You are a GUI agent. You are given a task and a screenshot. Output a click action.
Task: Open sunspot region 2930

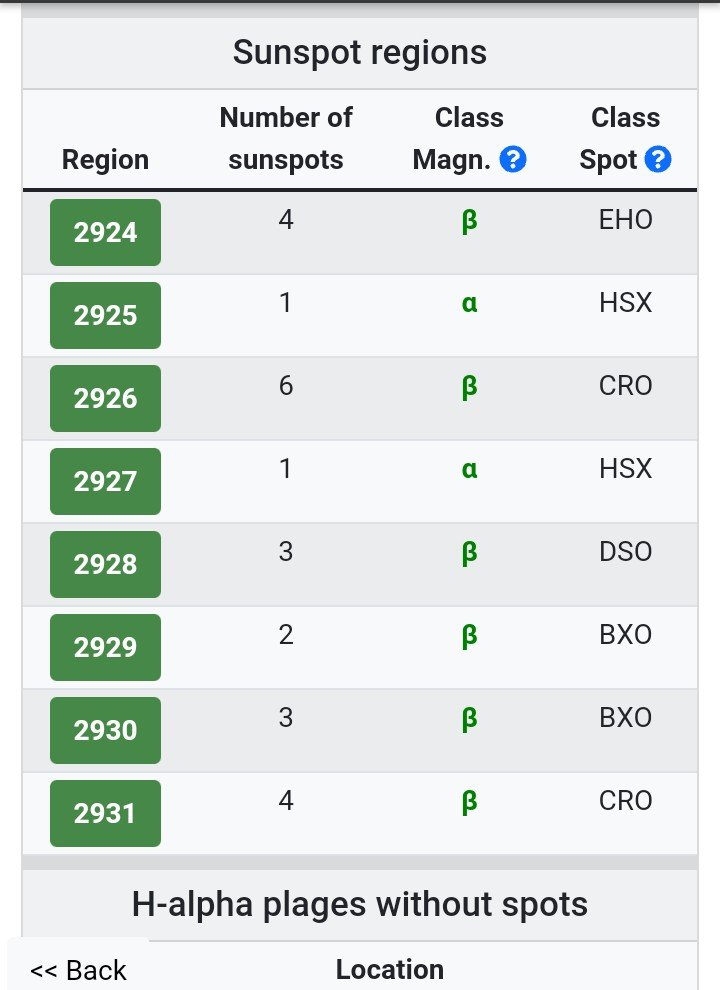coord(105,731)
